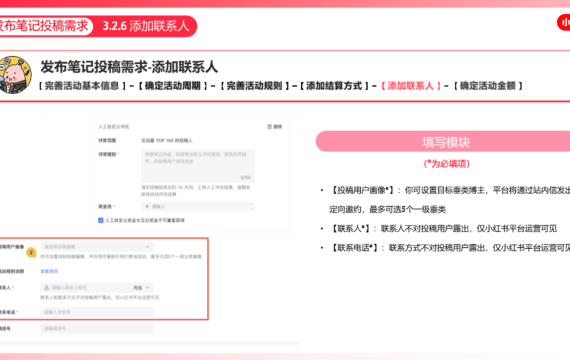Click the 14 天内 upload hint under 评奖规则
Screen dimensions: 570x360
[196, 191]
